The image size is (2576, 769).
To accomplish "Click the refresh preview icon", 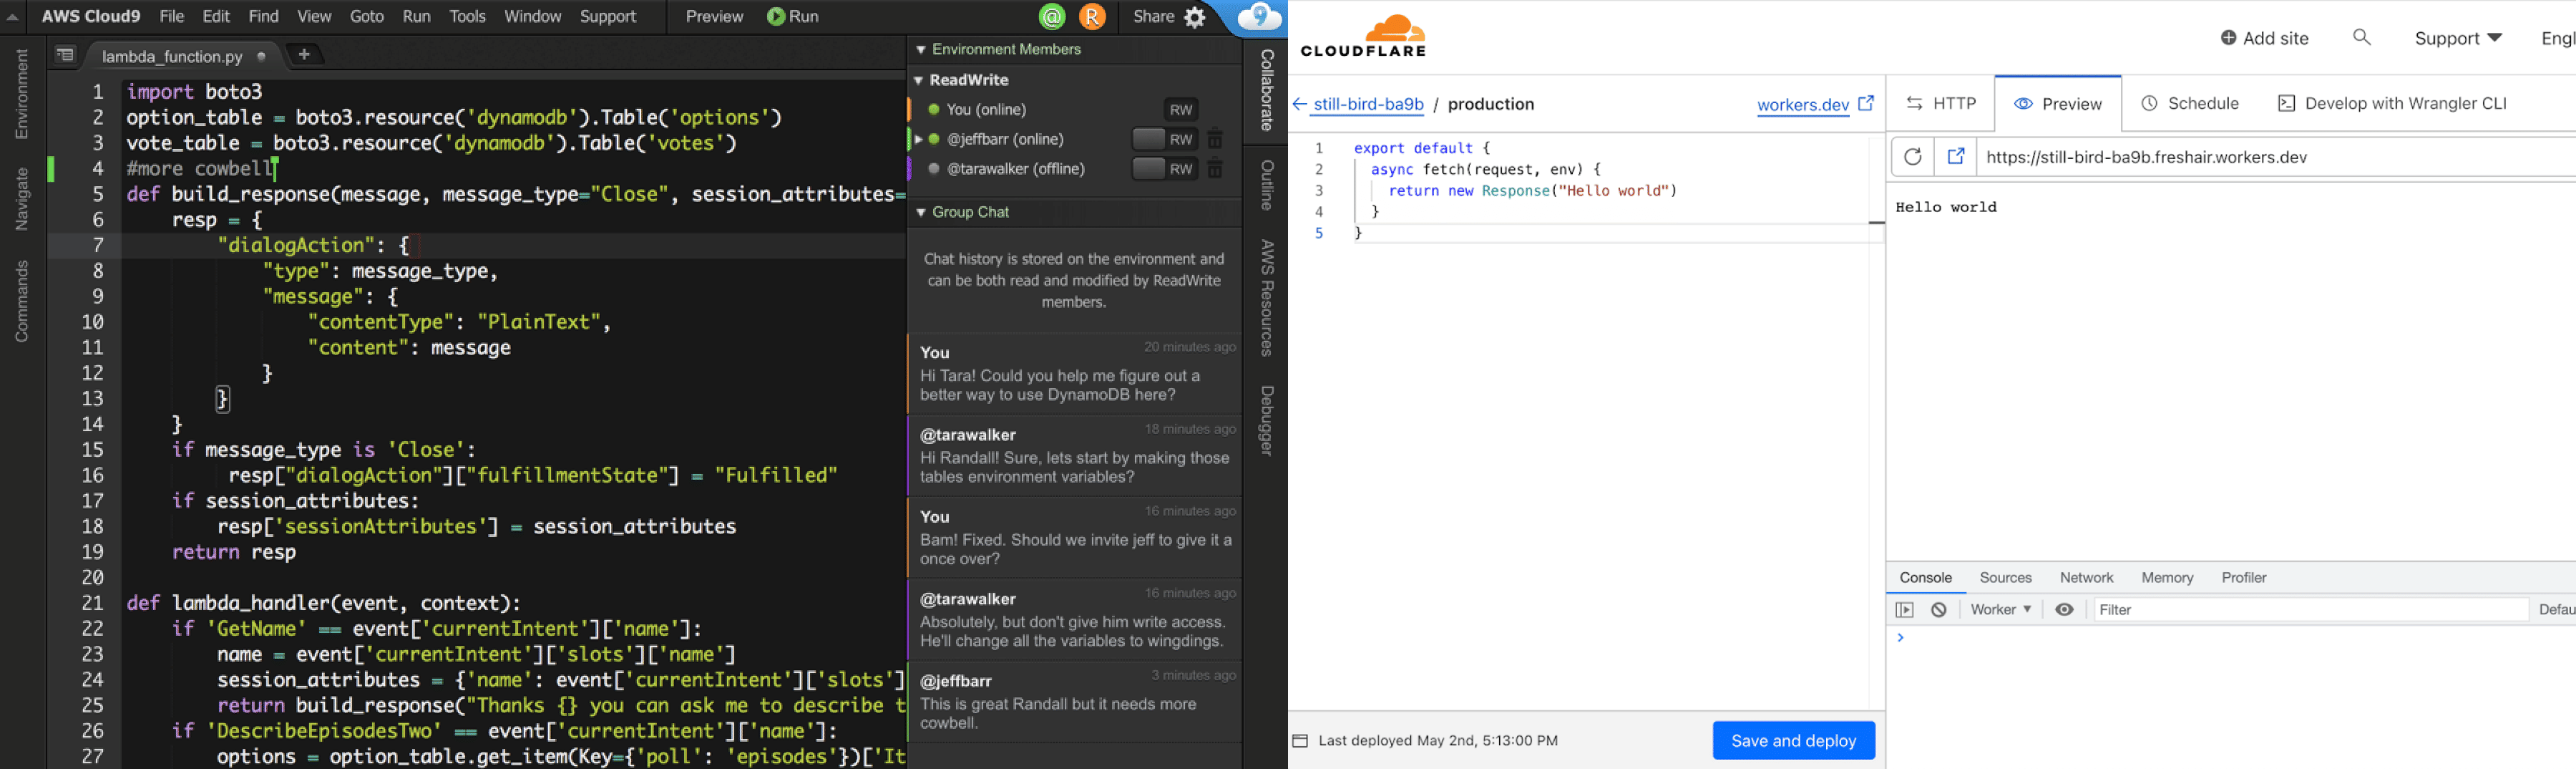I will (1912, 157).
